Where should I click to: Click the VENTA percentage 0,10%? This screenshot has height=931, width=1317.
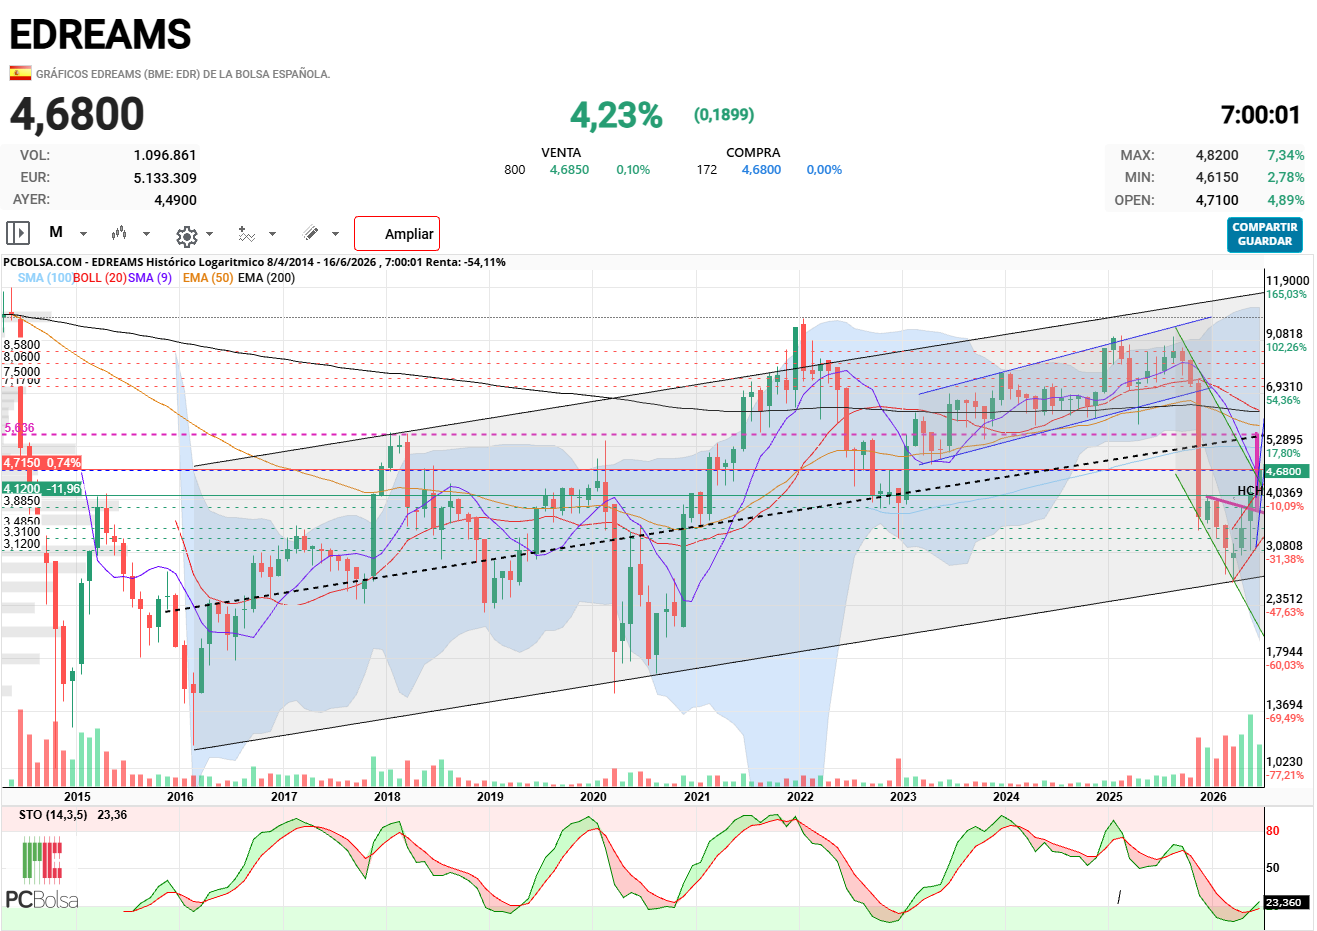click(x=633, y=170)
